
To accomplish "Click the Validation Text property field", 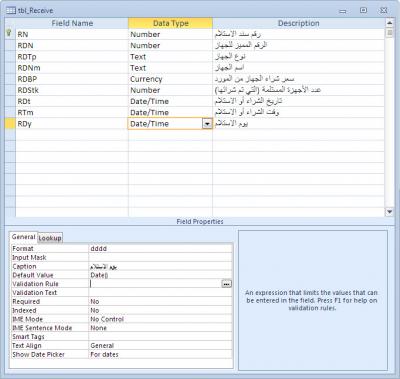I will click(160, 293).
